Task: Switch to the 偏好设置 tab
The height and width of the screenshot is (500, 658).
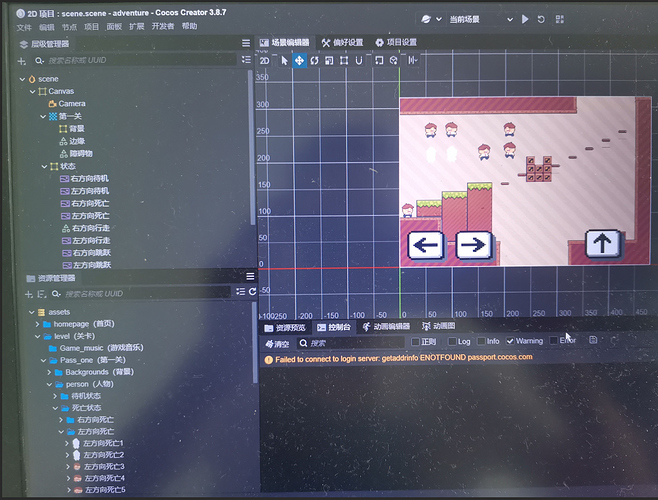Action: [x=342, y=42]
